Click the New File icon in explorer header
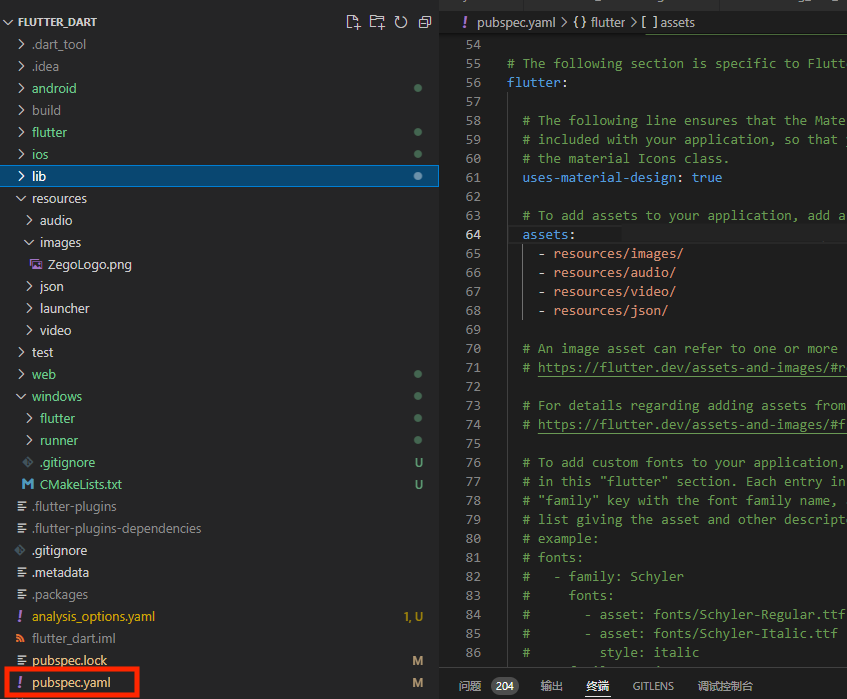The width and height of the screenshot is (847, 699). tap(353, 22)
